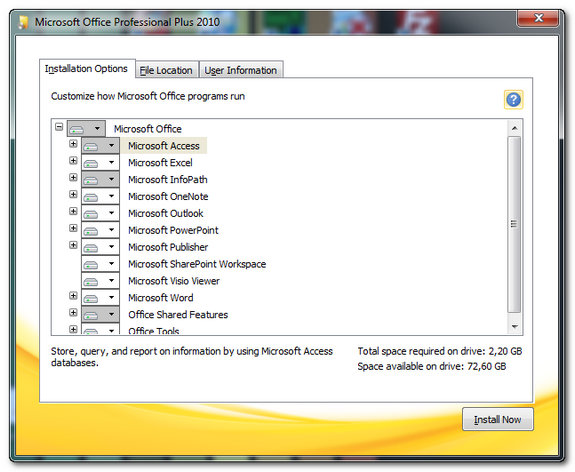Click the scrollbar down arrow in feature list
This screenshot has height=472, width=575.
[x=514, y=326]
